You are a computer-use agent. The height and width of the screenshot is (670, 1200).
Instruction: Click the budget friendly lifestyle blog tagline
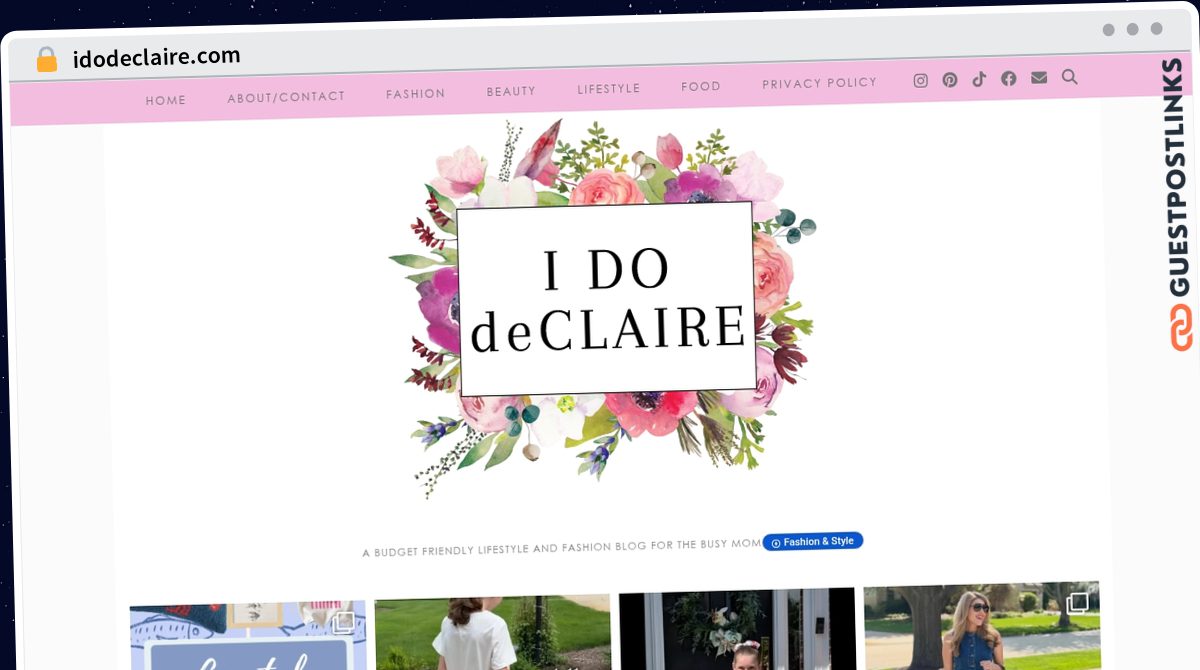pyautogui.click(x=562, y=548)
